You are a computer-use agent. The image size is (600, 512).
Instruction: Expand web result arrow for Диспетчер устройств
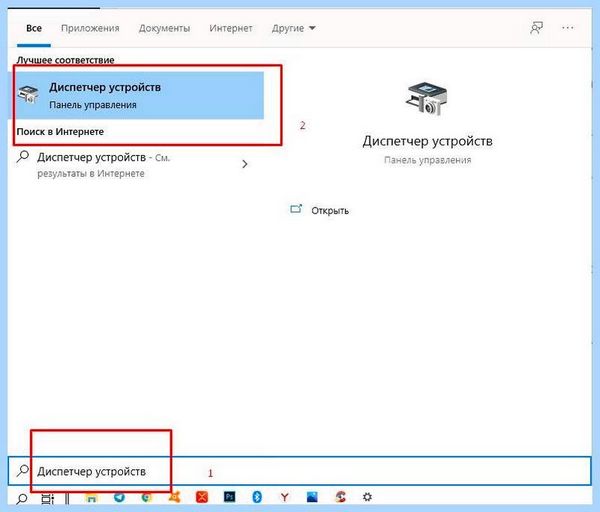pos(245,164)
